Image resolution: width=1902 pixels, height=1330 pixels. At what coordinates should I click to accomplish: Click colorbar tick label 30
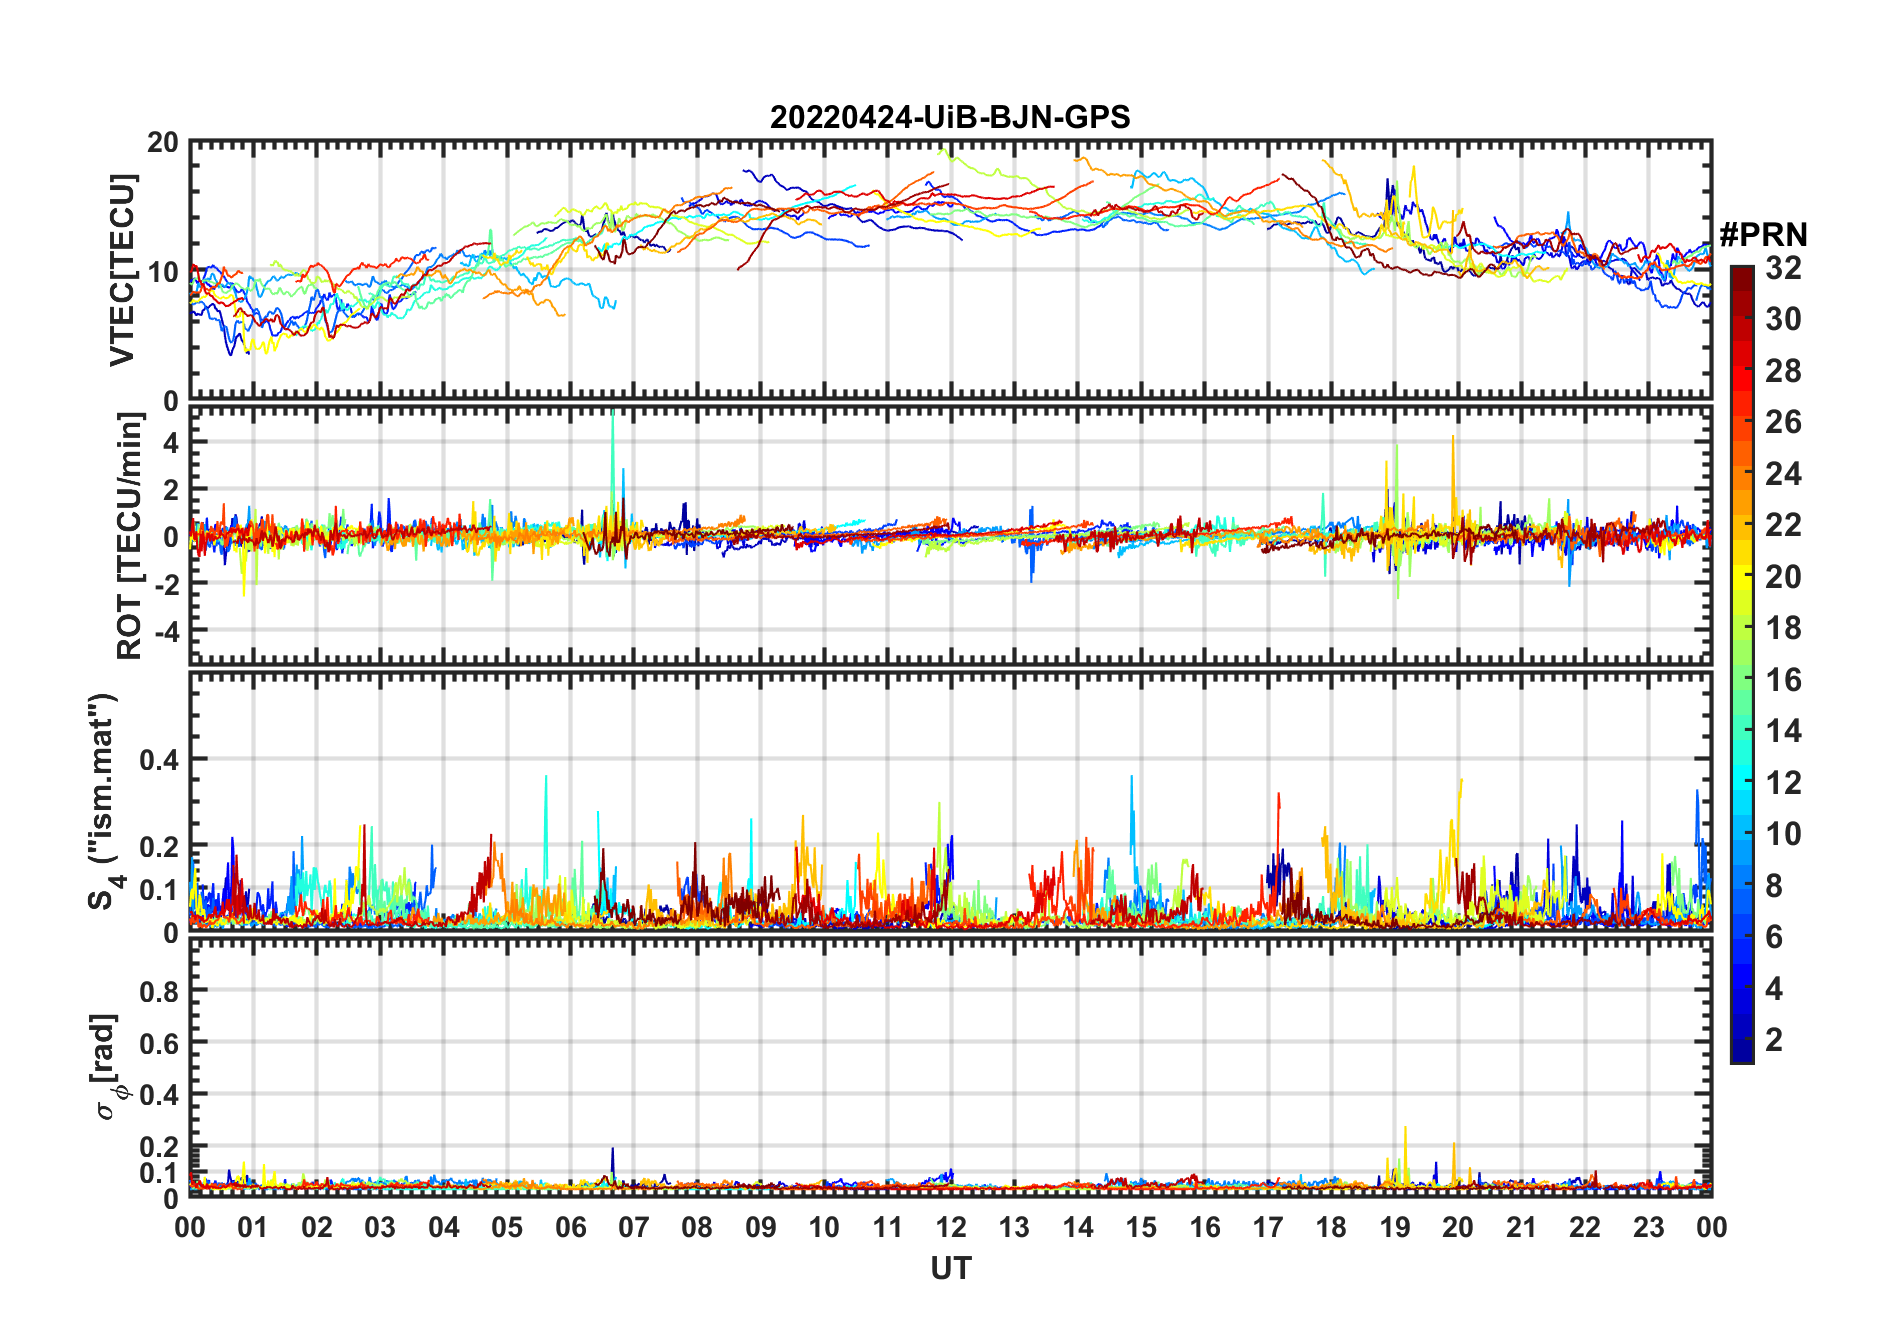[1783, 319]
